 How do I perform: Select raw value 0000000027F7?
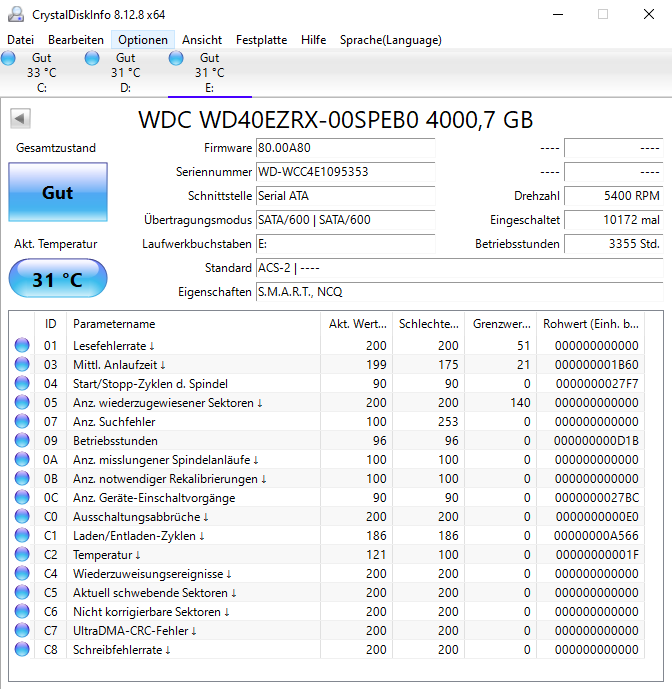click(x=597, y=384)
